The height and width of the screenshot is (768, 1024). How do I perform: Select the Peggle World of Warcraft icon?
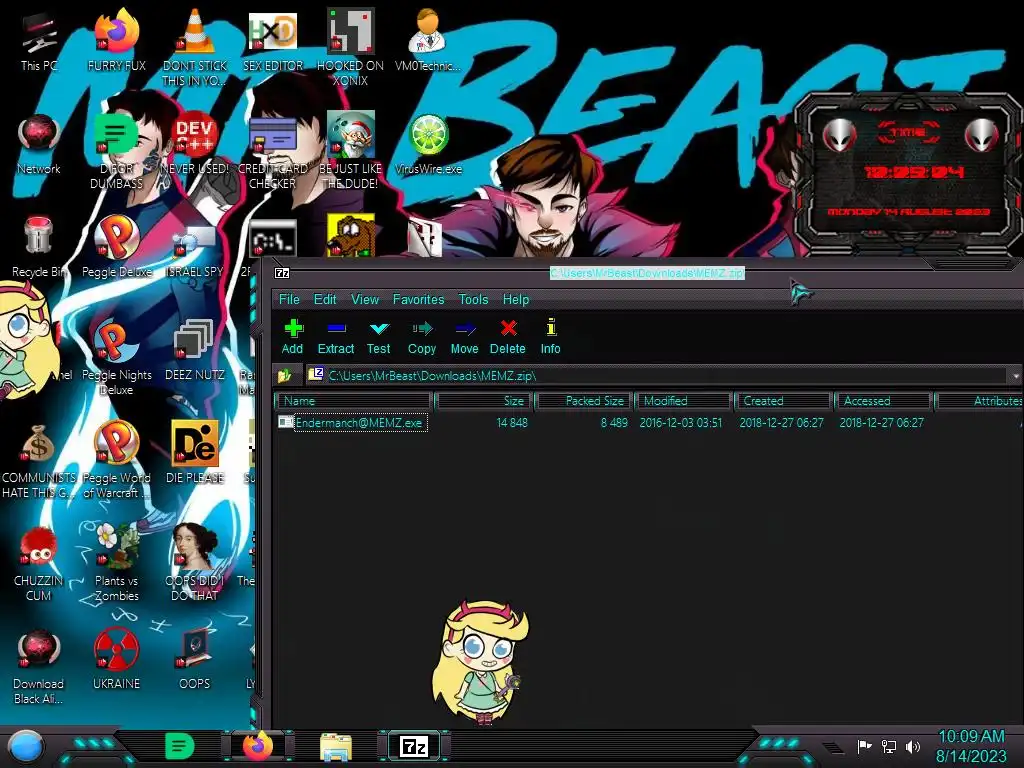[116, 461]
